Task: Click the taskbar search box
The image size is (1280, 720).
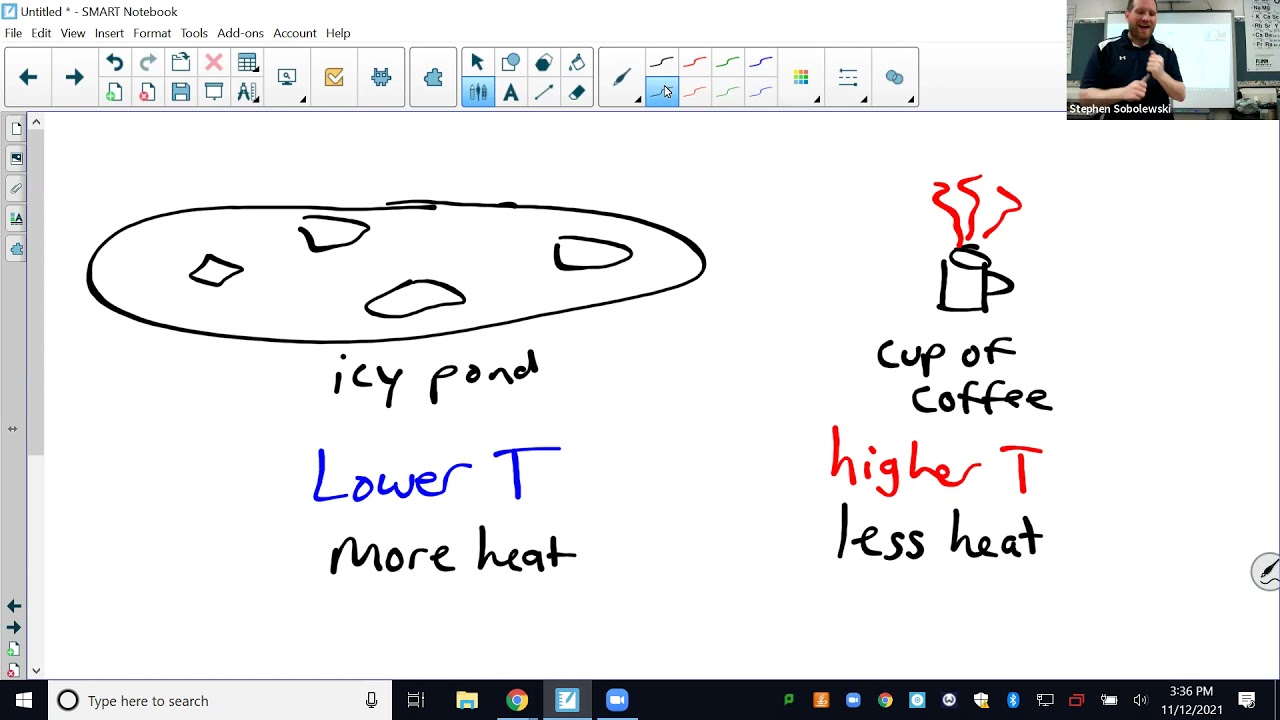Action: [x=220, y=700]
